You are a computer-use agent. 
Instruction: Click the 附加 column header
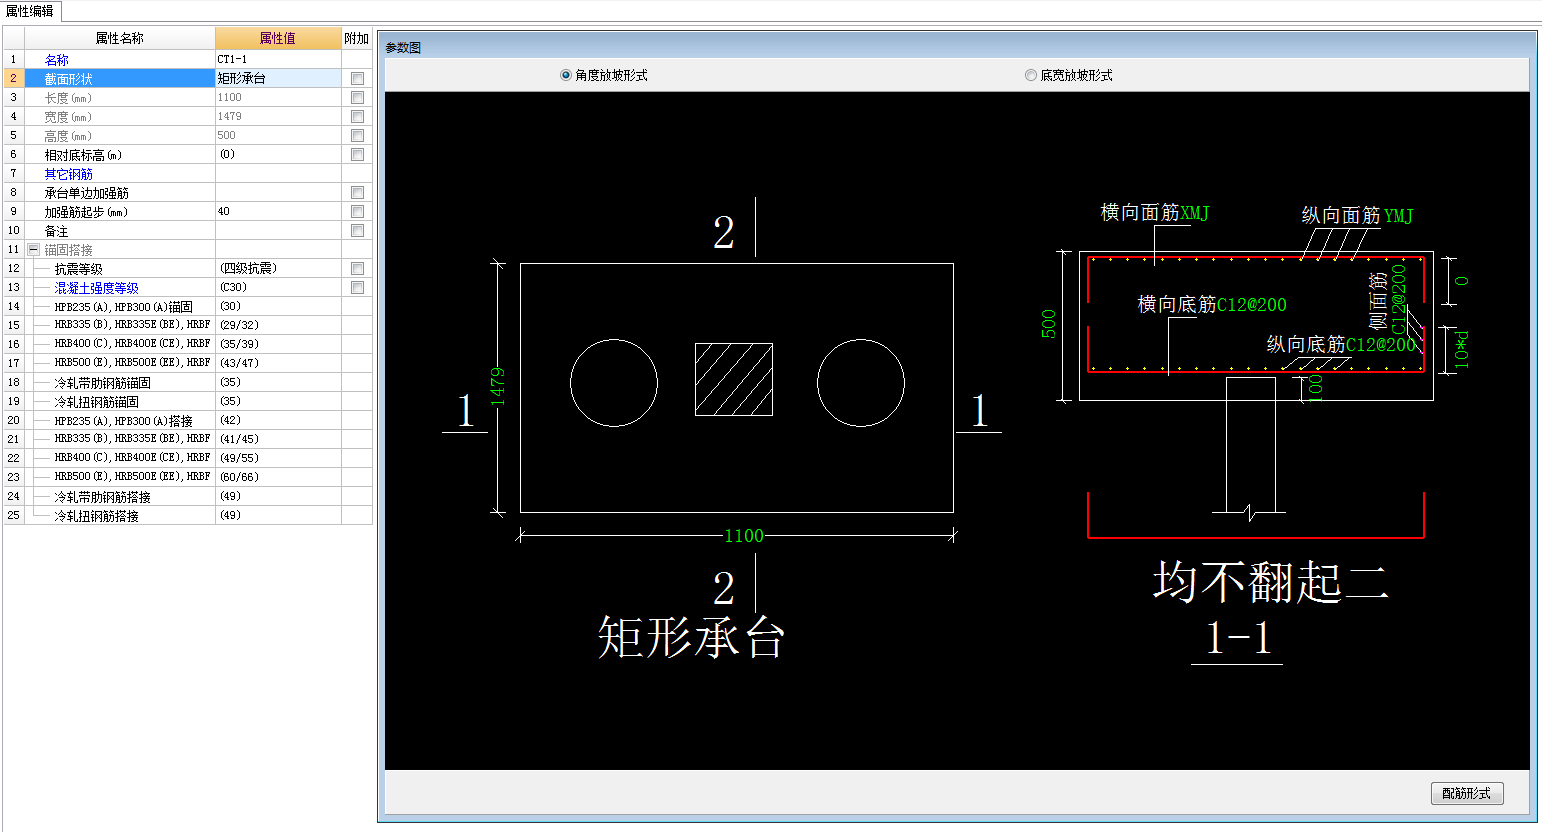[357, 38]
